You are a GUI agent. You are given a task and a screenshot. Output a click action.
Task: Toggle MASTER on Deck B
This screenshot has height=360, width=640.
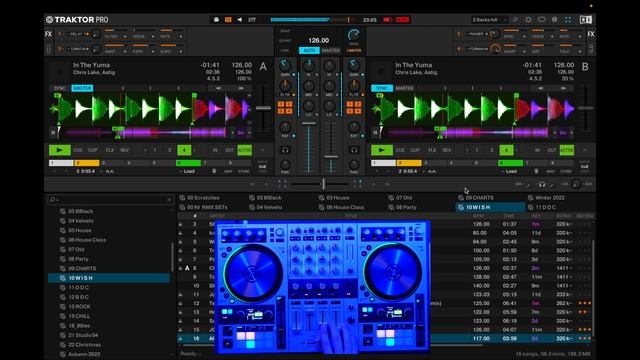[x=404, y=88]
